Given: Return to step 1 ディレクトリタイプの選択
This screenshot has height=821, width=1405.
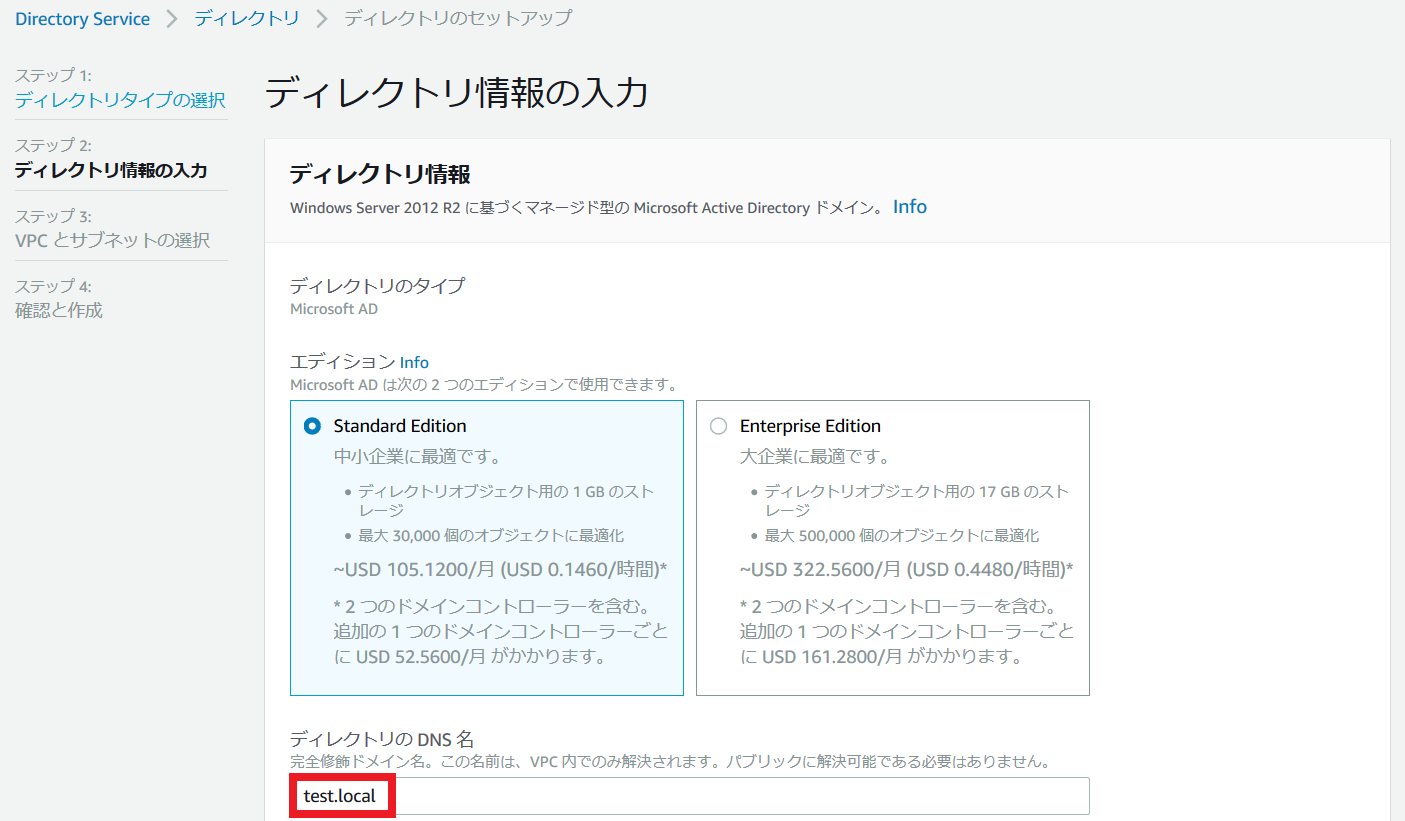Looking at the screenshot, I should click(120, 100).
